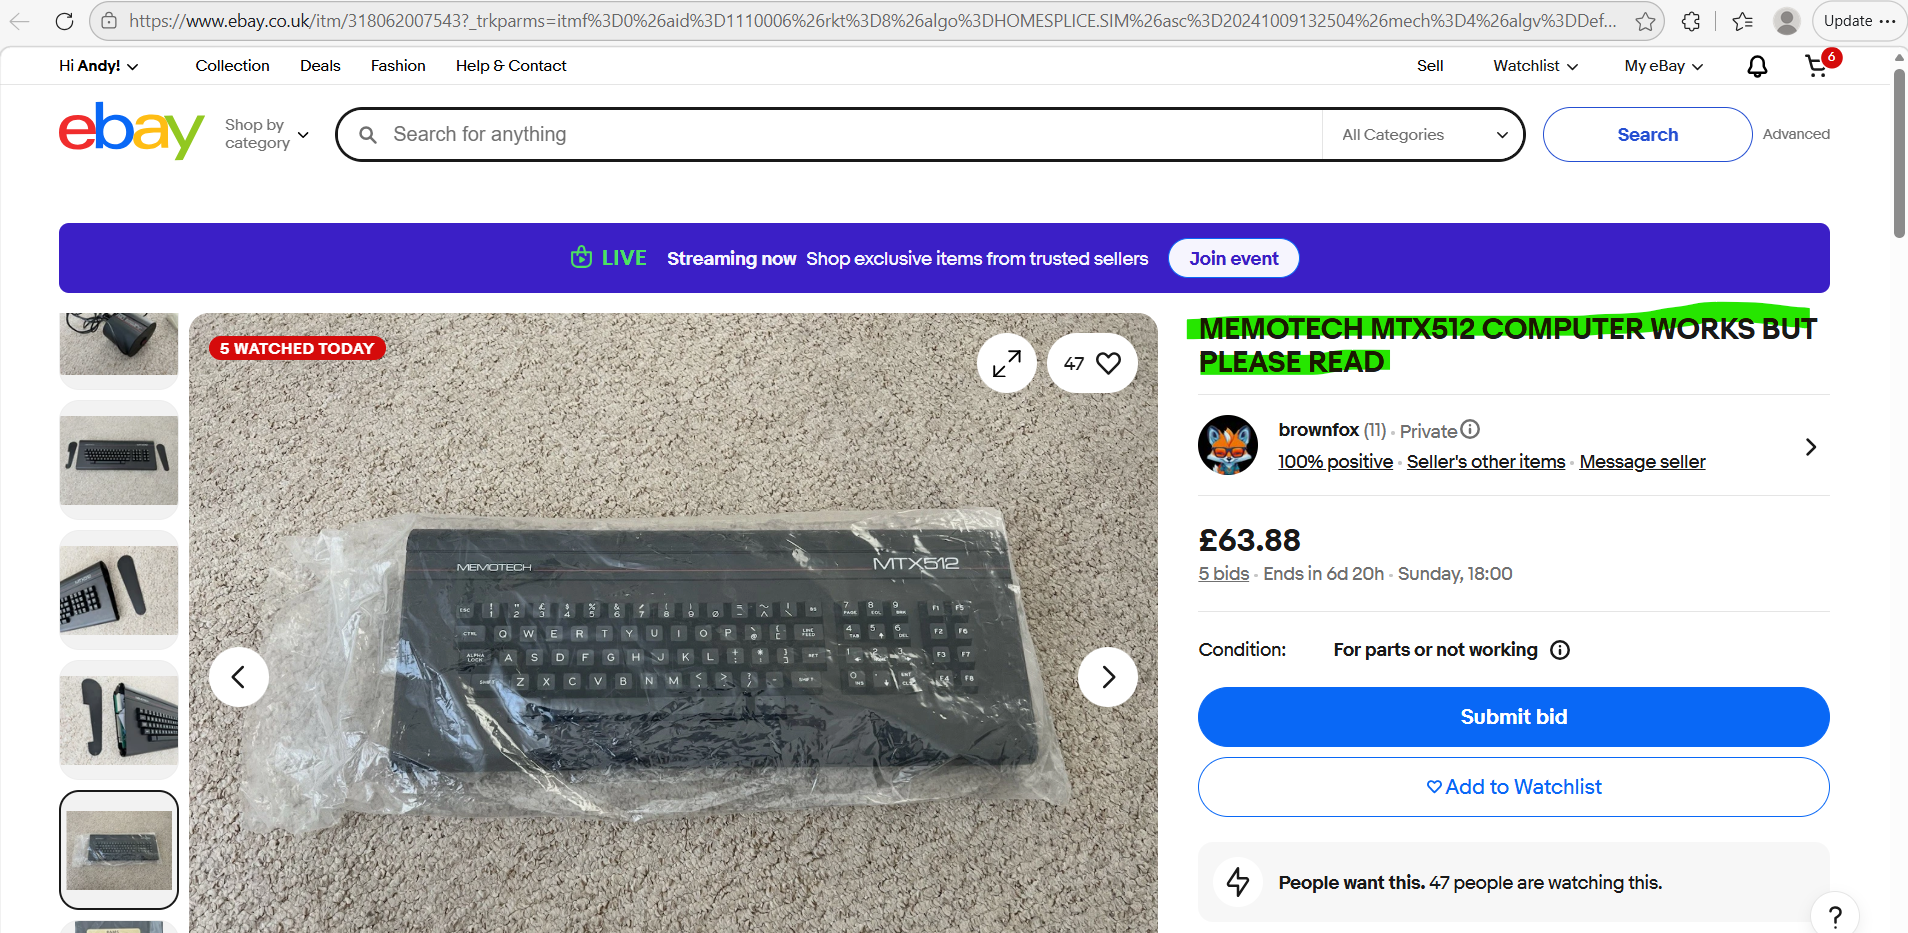Open Help & Contact
Viewport: 1908px width, 933px height.
511,66
